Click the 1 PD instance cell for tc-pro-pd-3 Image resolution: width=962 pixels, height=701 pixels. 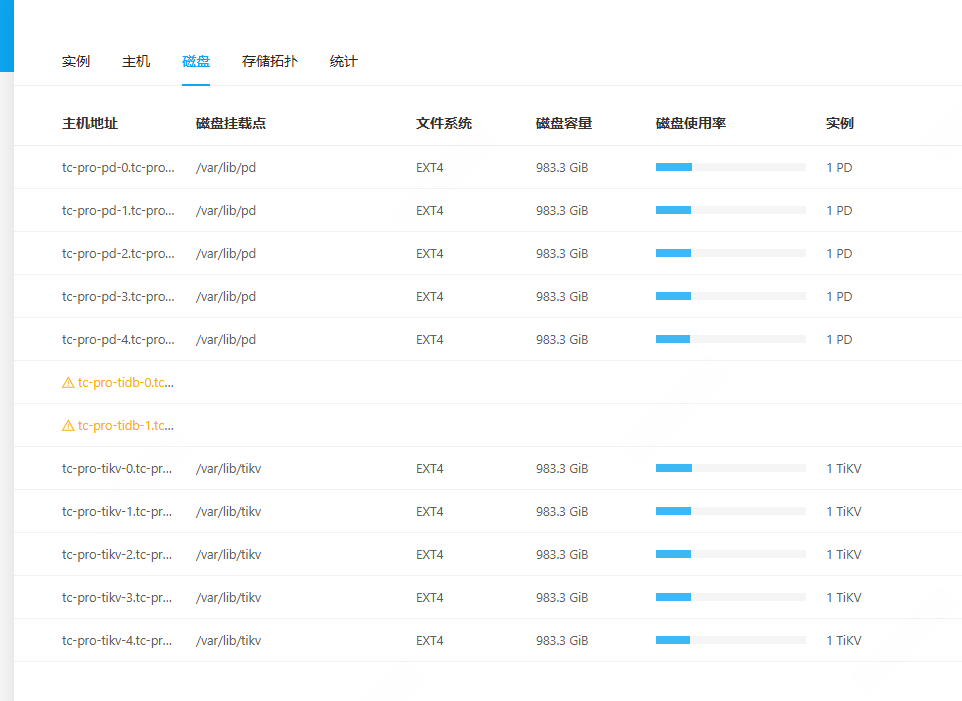(x=839, y=297)
